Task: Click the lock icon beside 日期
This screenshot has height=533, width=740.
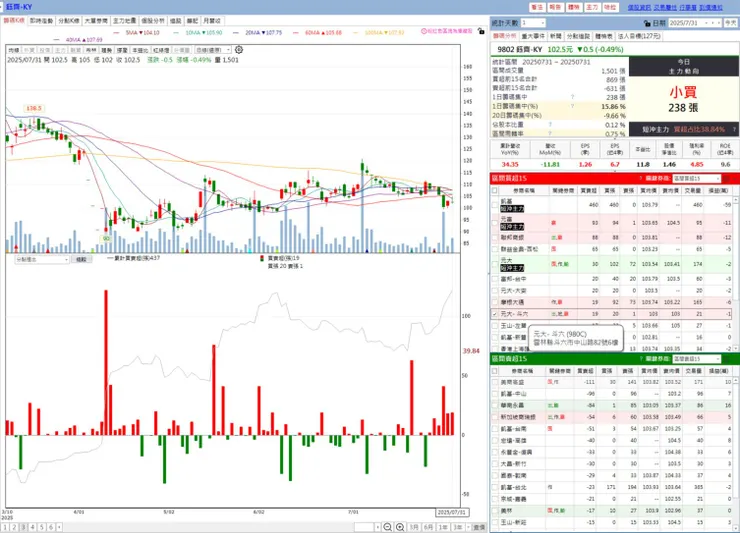Action: point(647,23)
